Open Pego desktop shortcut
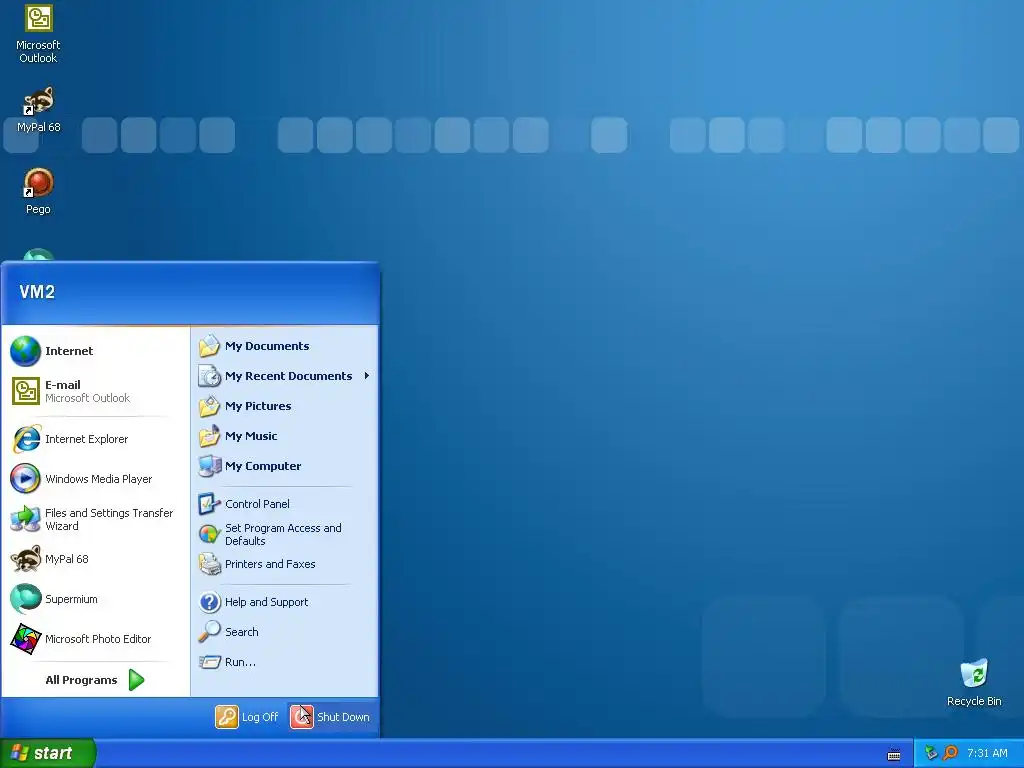Image resolution: width=1024 pixels, height=768 pixels. point(39,191)
